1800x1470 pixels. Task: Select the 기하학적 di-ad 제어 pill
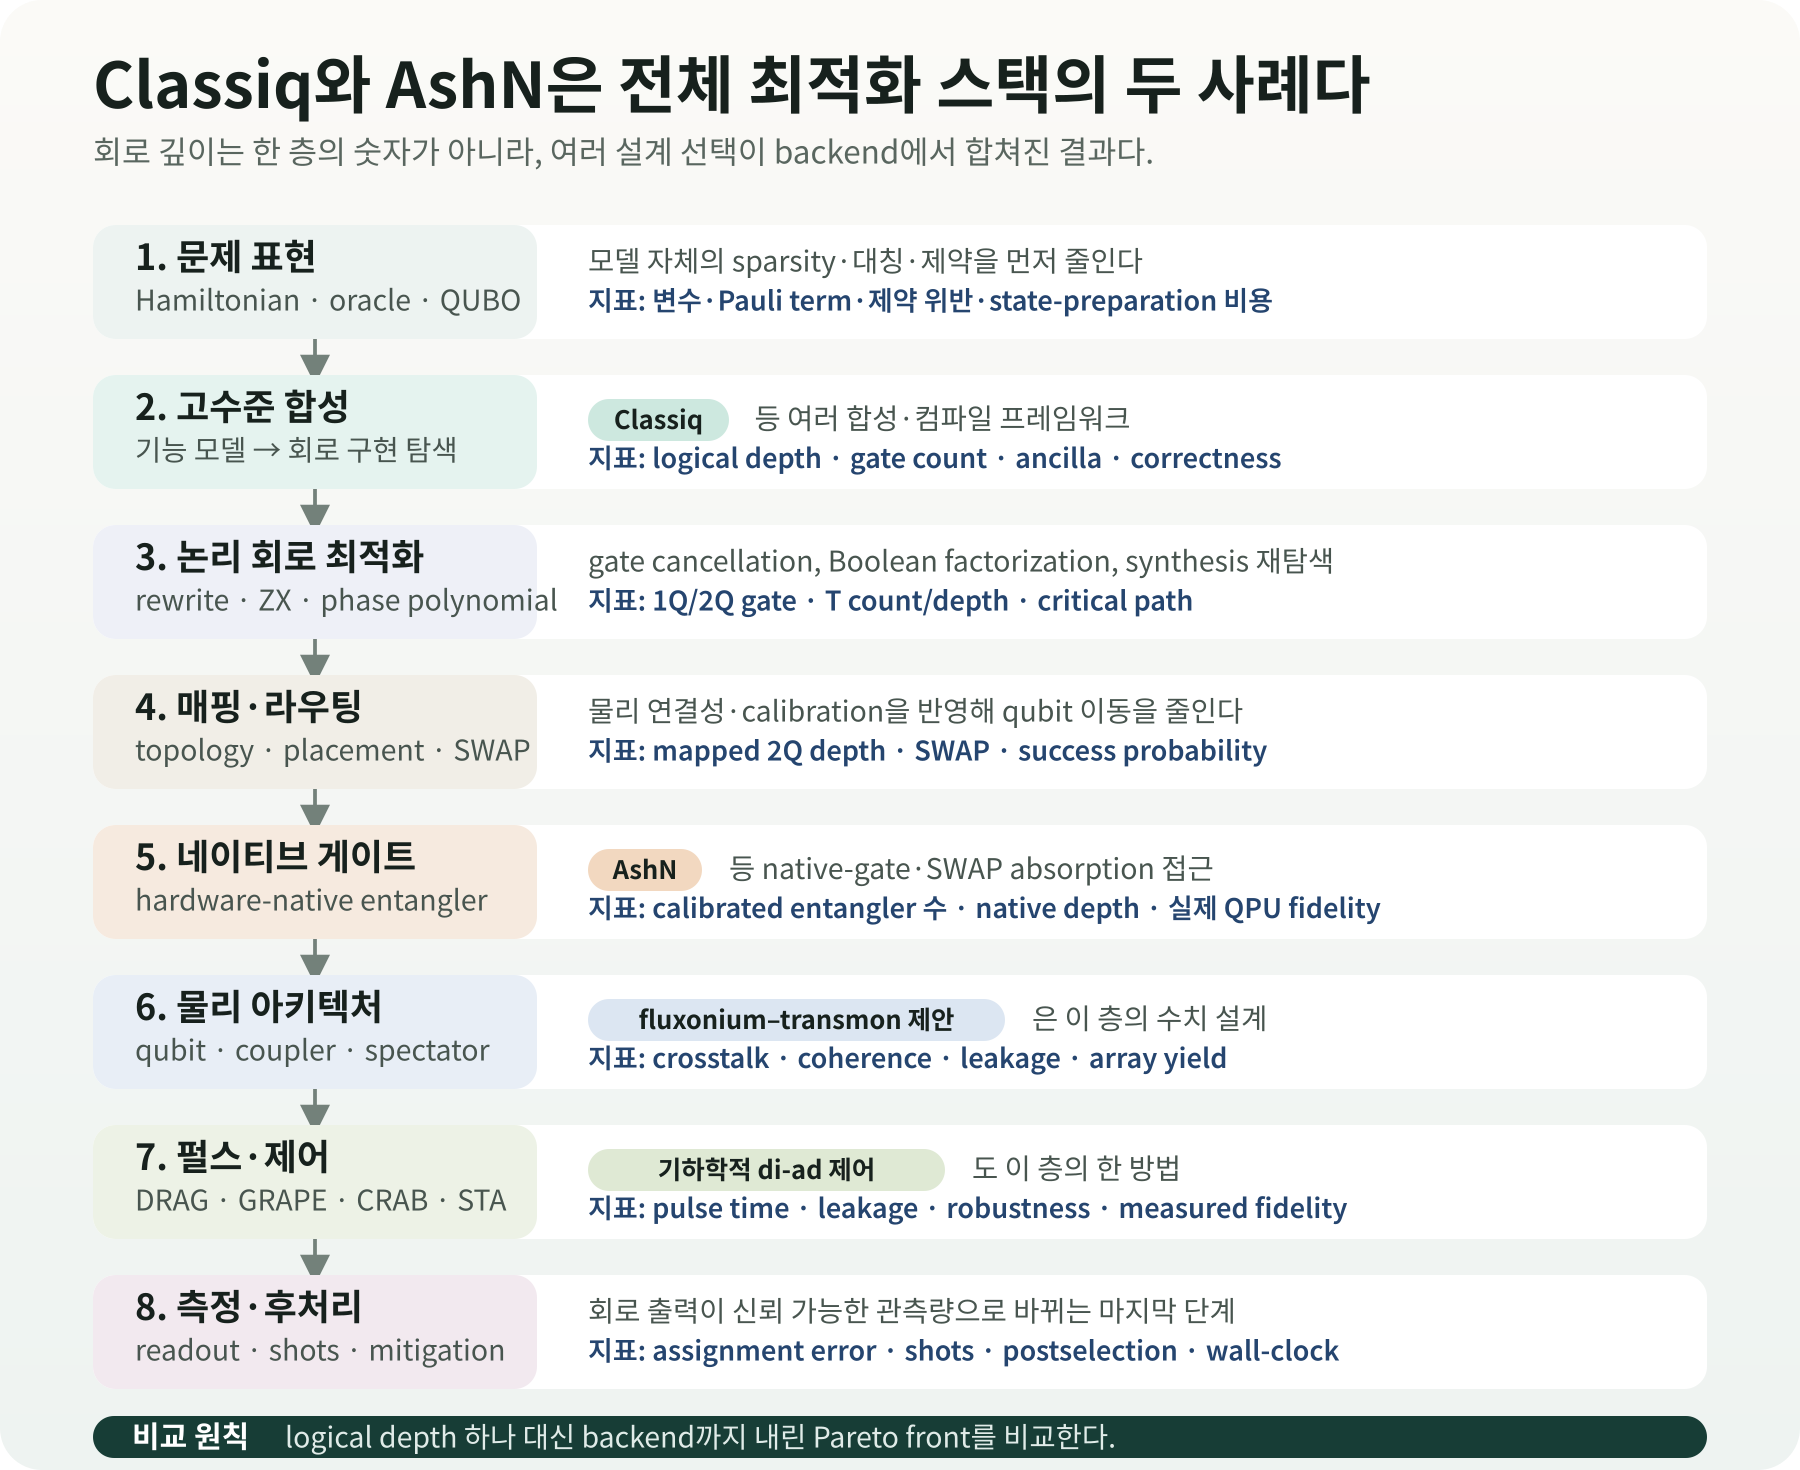(x=766, y=1170)
